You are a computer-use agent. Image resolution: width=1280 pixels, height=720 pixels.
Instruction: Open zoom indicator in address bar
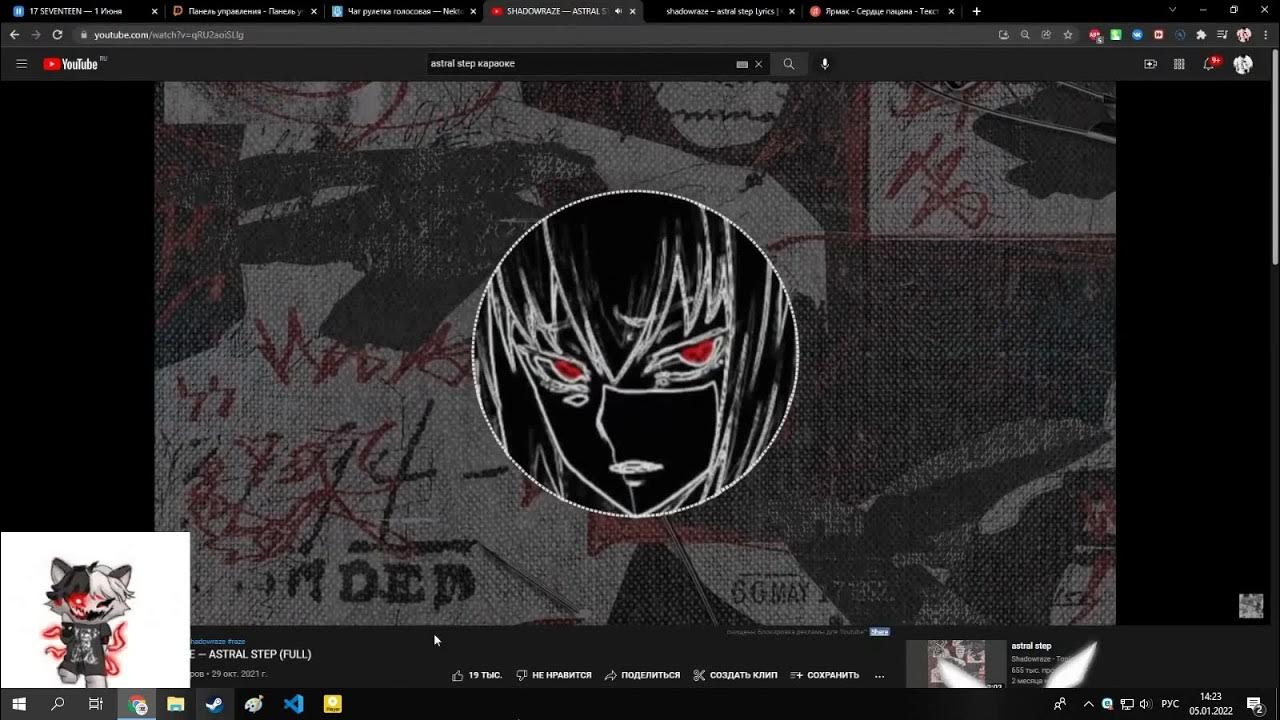[1025, 34]
